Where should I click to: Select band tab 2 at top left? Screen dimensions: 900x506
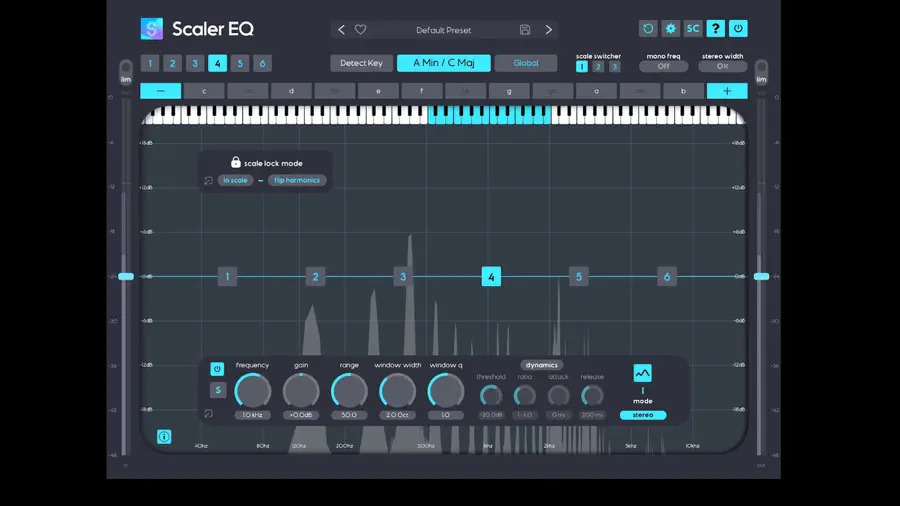point(172,63)
